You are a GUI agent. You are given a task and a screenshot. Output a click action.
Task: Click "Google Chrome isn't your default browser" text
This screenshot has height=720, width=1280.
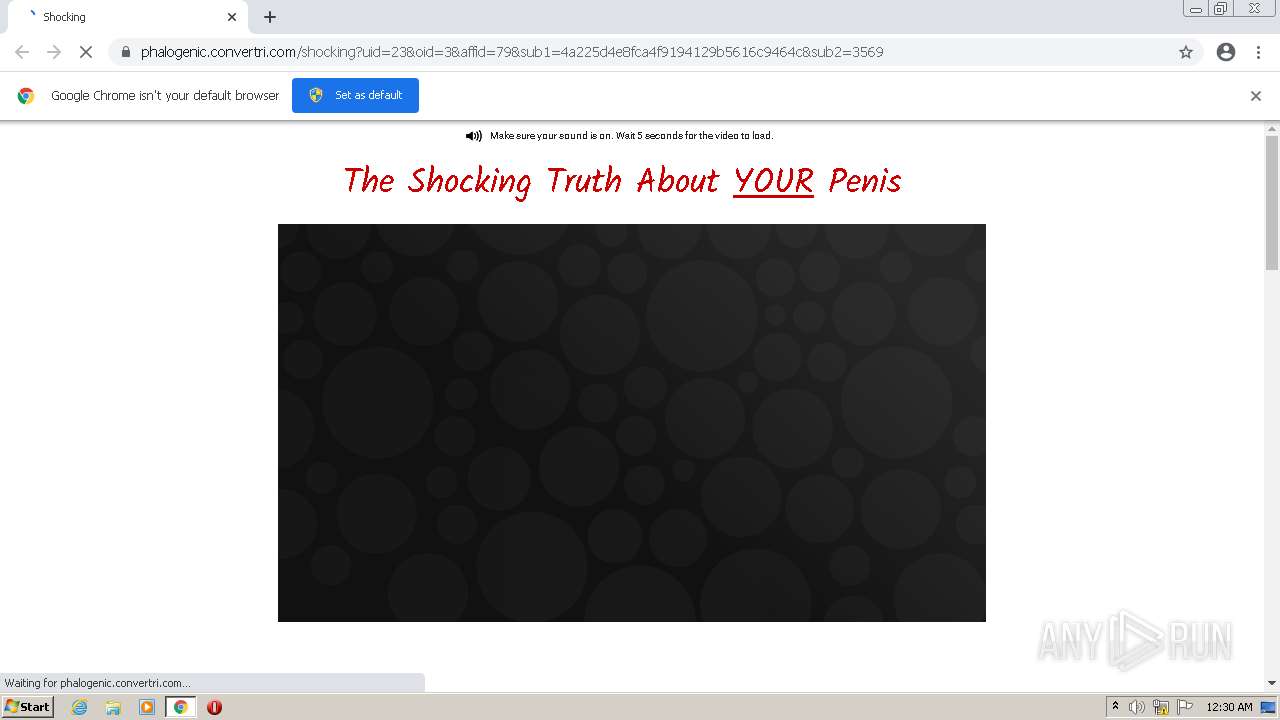point(165,96)
